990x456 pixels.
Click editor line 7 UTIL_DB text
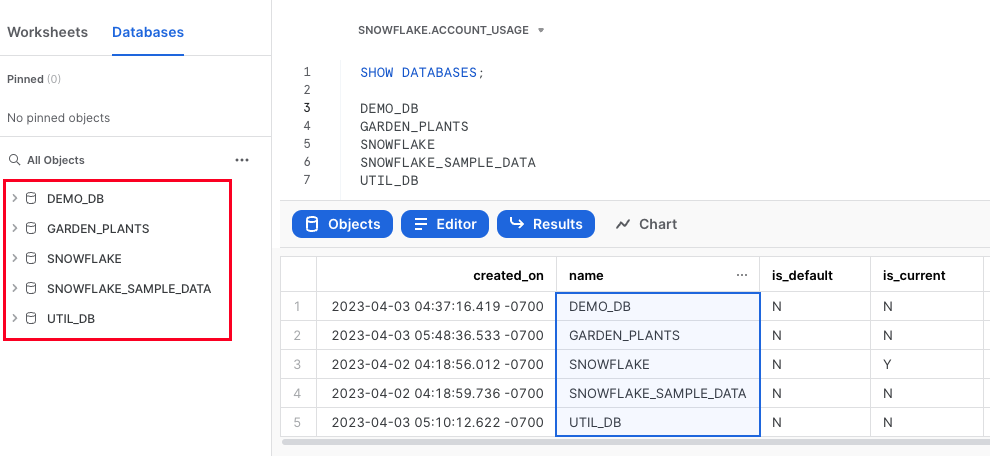[x=389, y=181]
